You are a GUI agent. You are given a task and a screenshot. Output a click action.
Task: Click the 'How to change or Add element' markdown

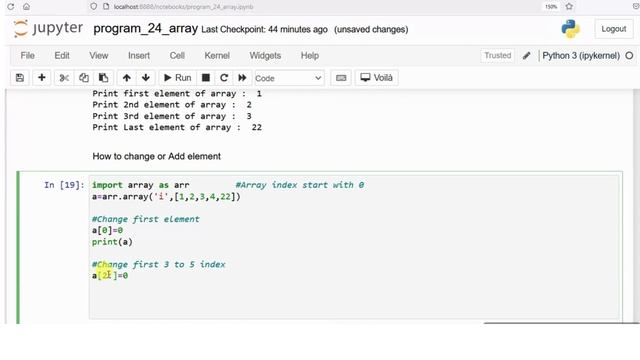[x=156, y=156]
